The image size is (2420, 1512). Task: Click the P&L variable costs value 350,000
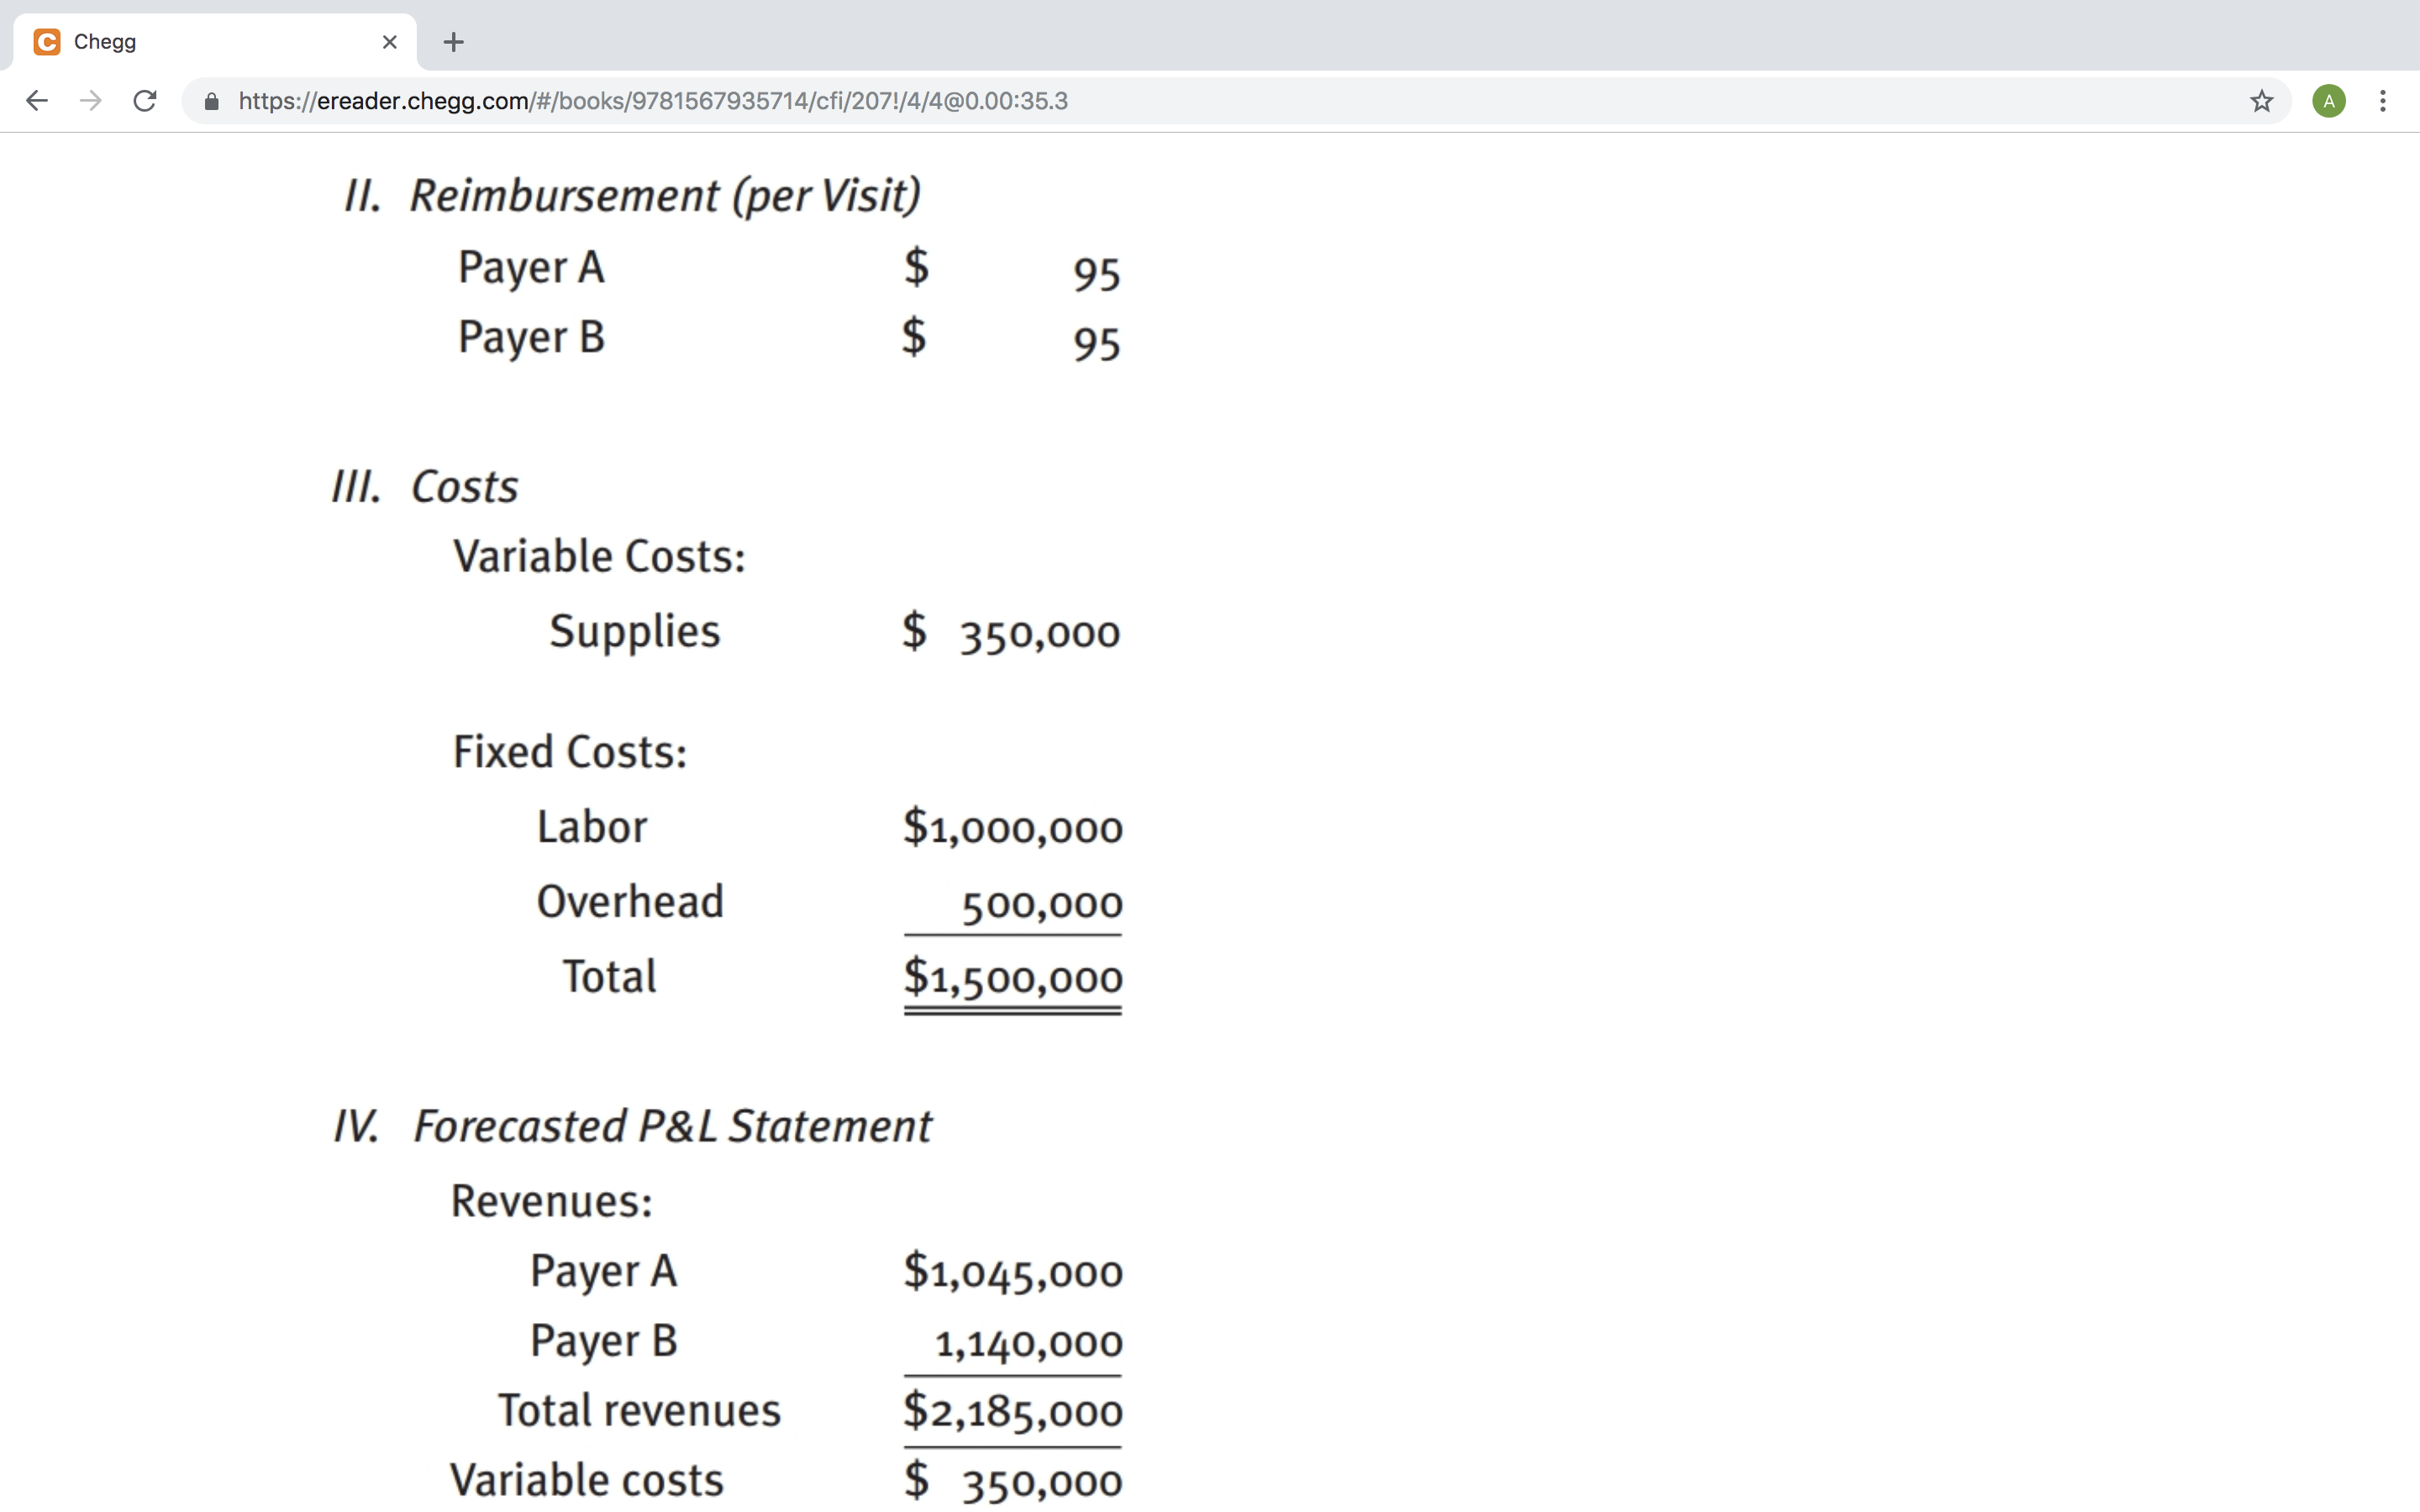click(1041, 1484)
